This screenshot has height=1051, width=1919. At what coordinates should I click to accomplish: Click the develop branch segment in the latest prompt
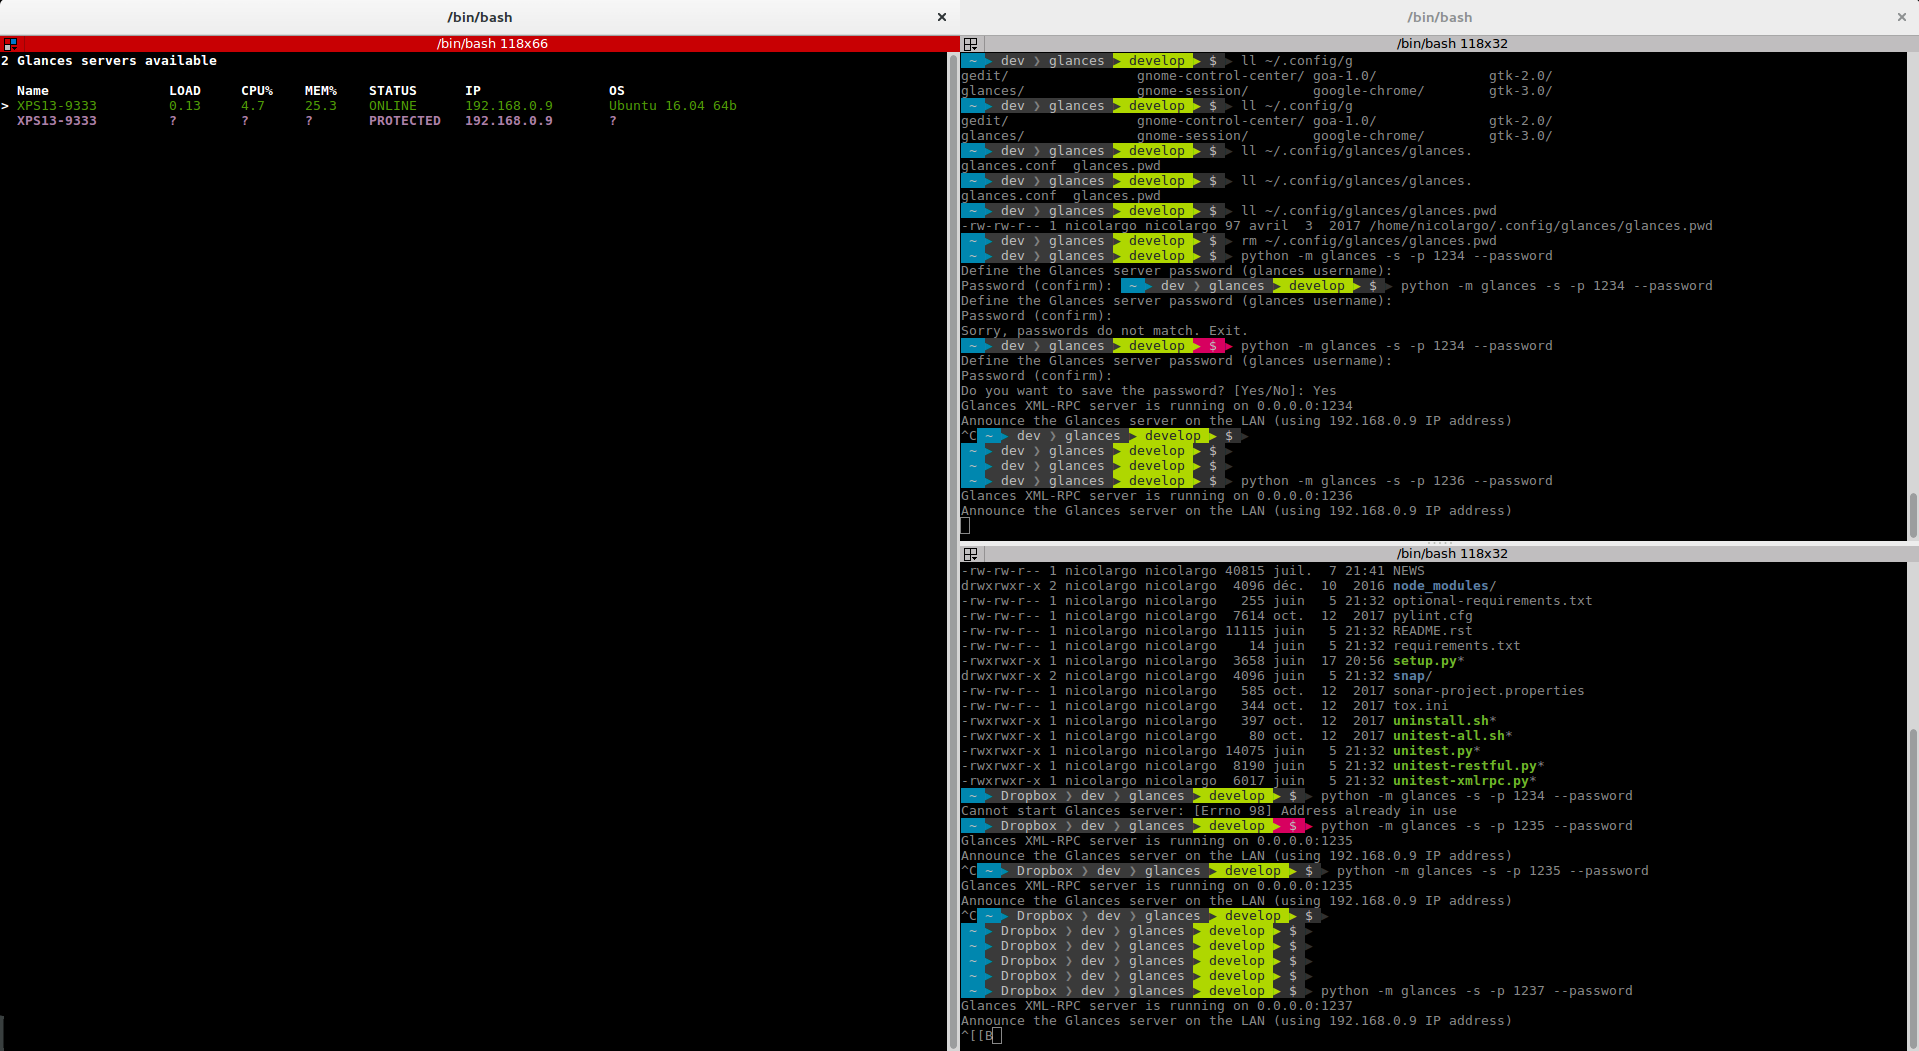tap(1236, 990)
